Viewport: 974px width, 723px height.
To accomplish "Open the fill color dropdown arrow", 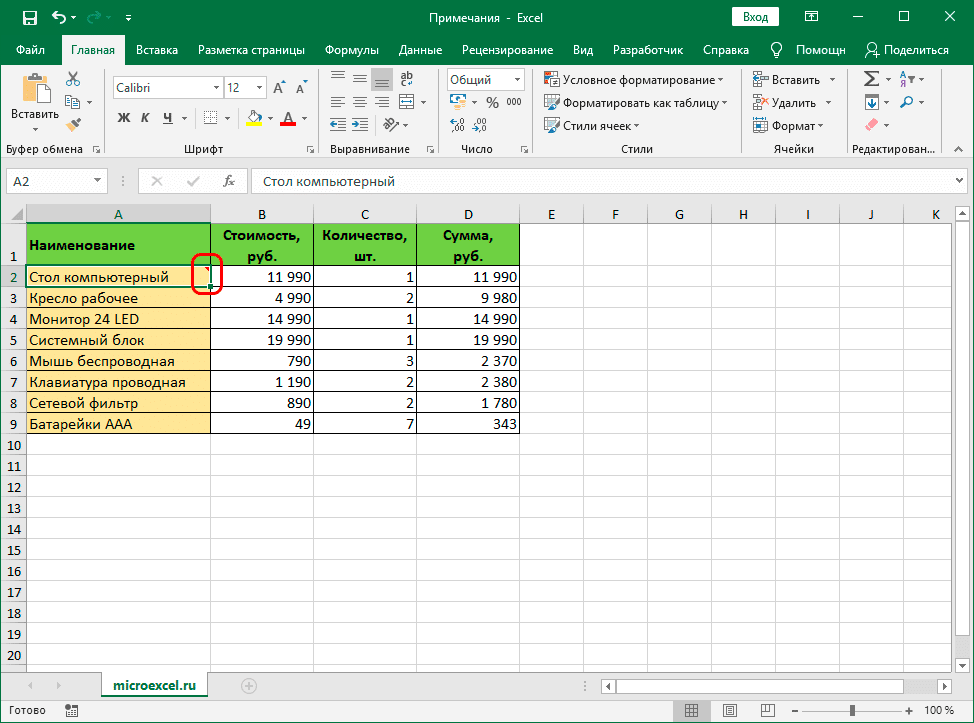I will (271, 118).
